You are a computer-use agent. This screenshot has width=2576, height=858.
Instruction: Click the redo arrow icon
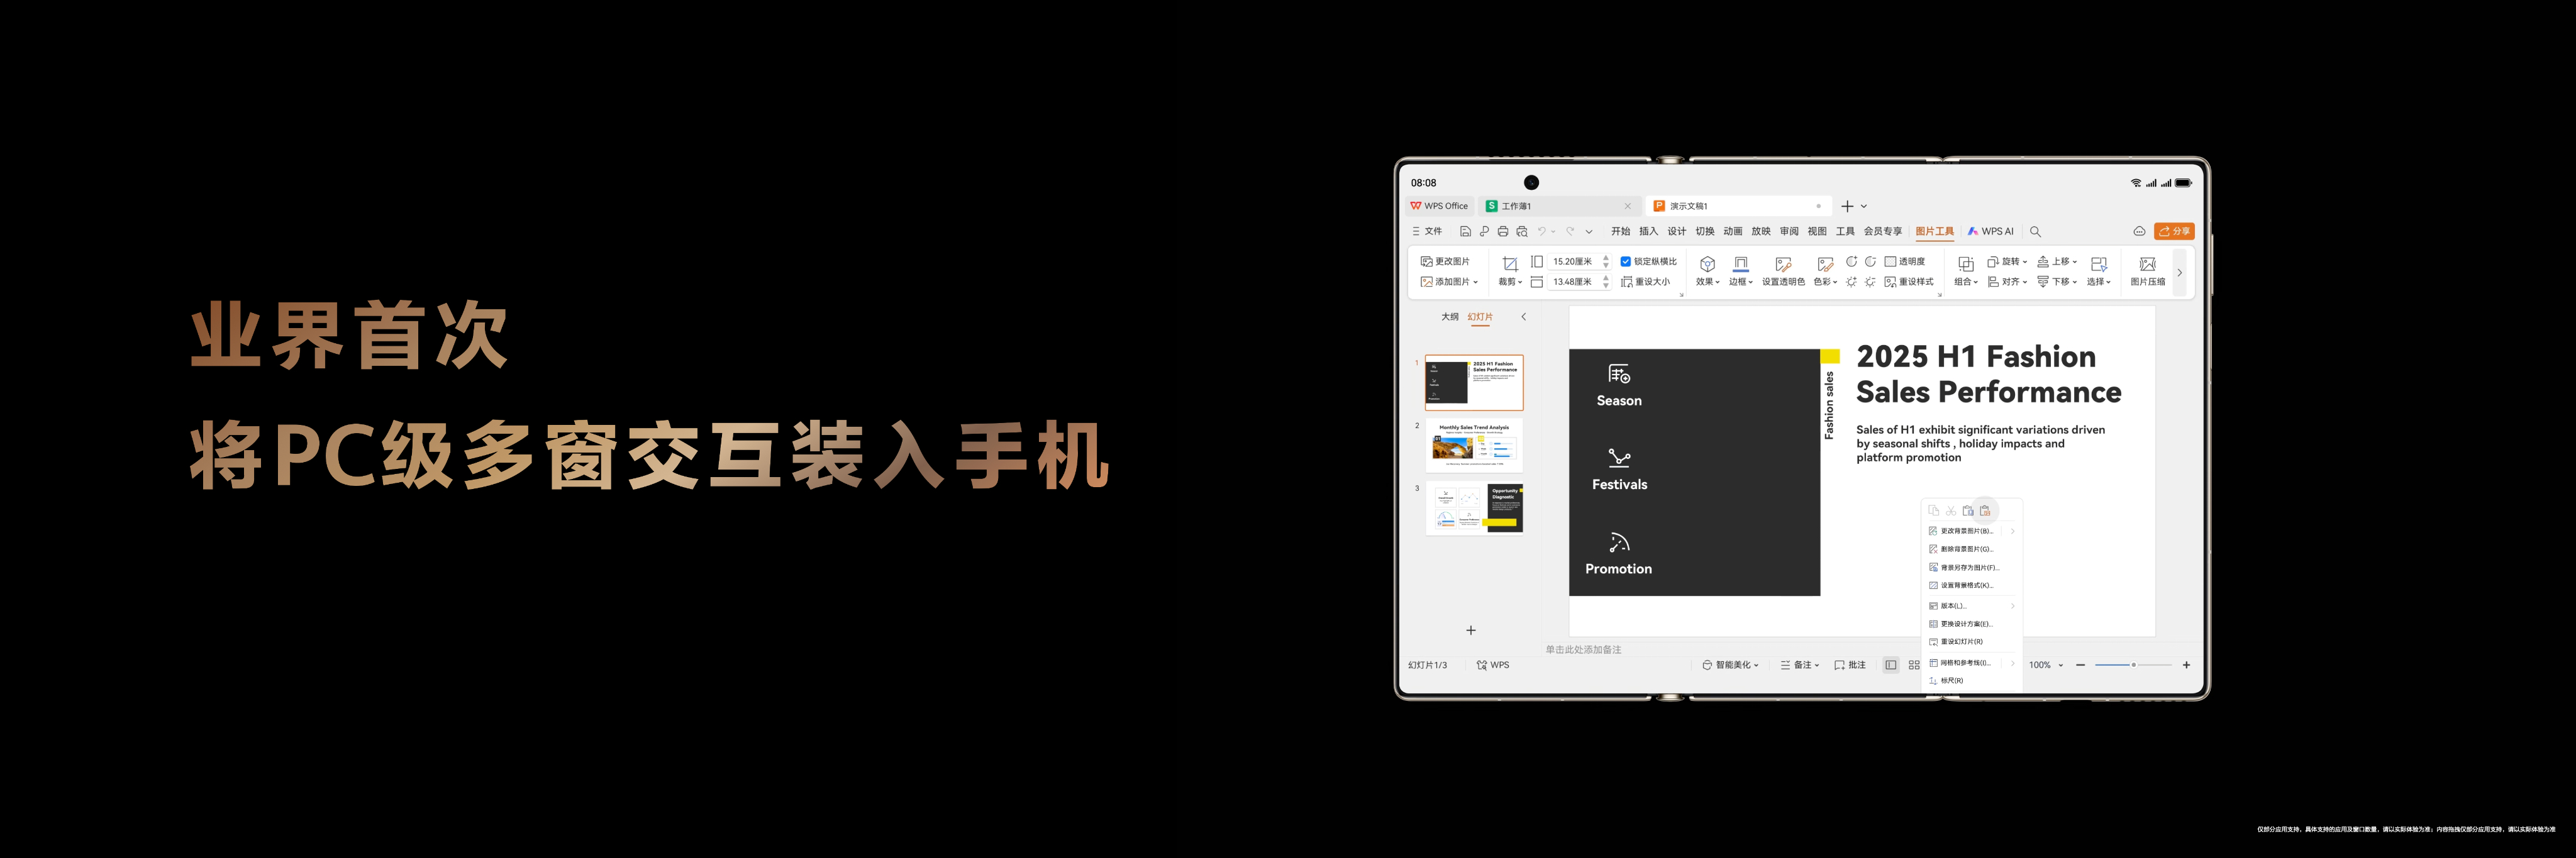pos(1570,231)
